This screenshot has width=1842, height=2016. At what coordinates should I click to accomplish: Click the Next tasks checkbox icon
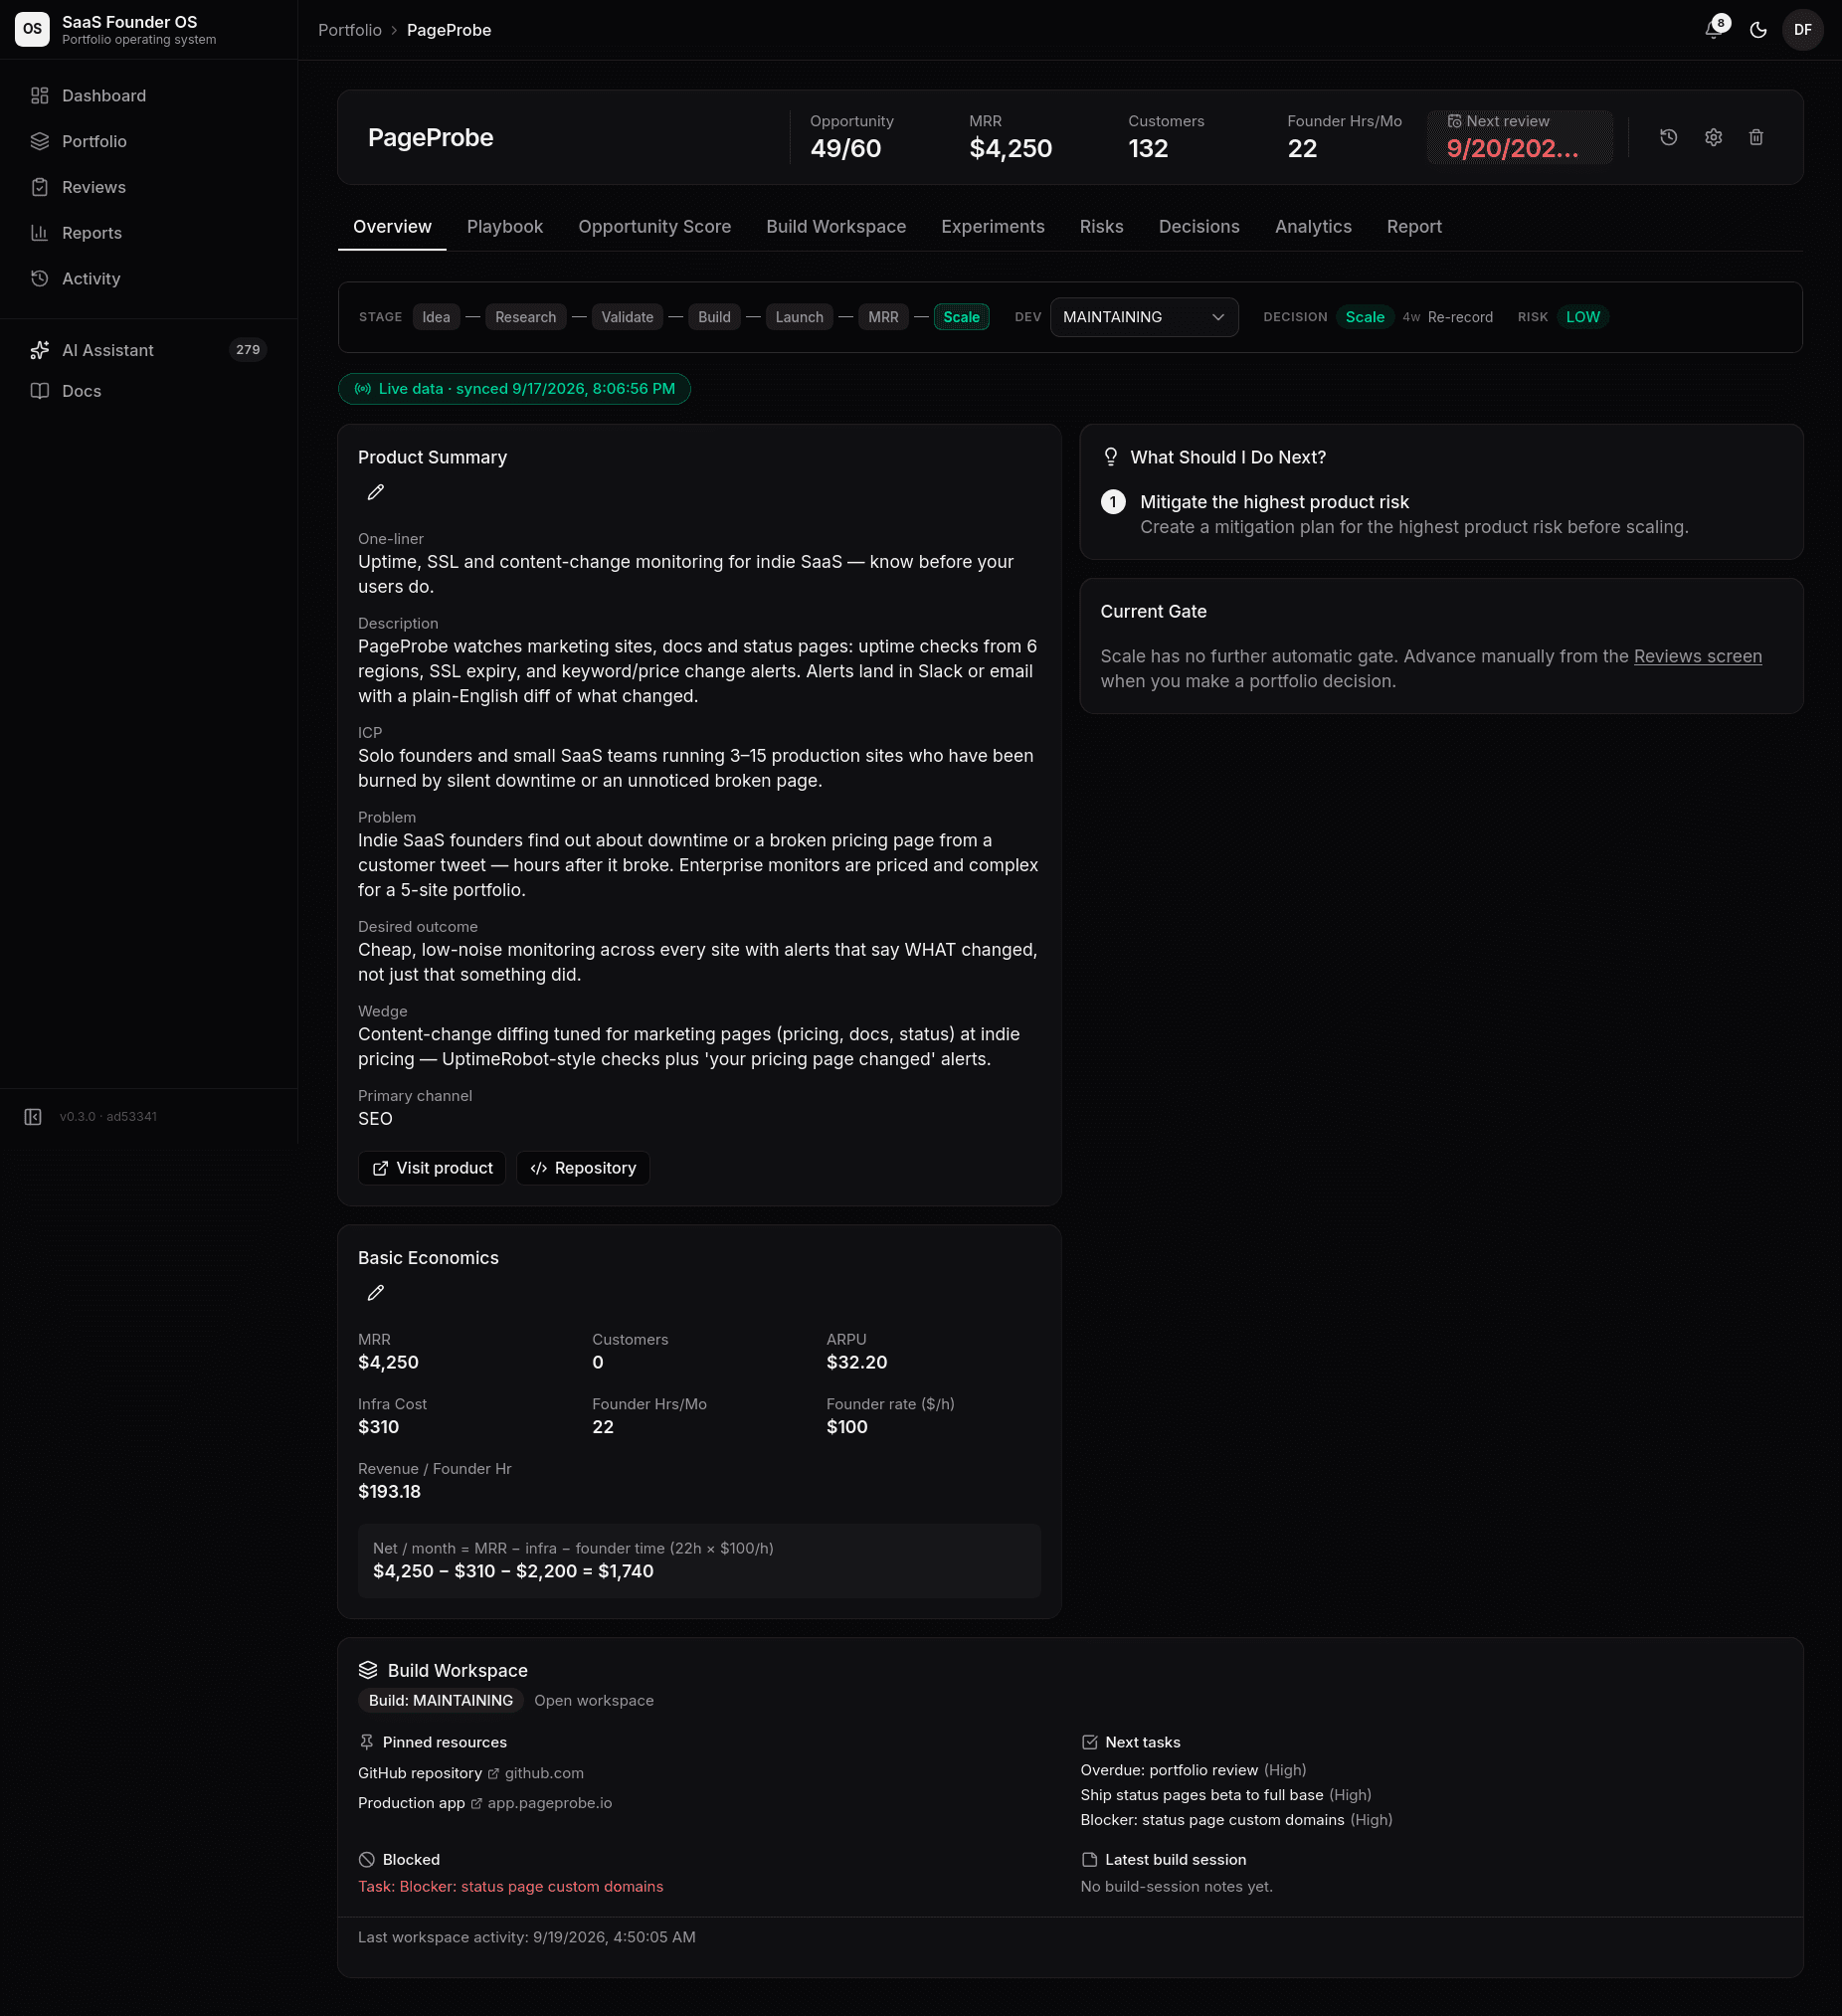coord(1089,1742)
